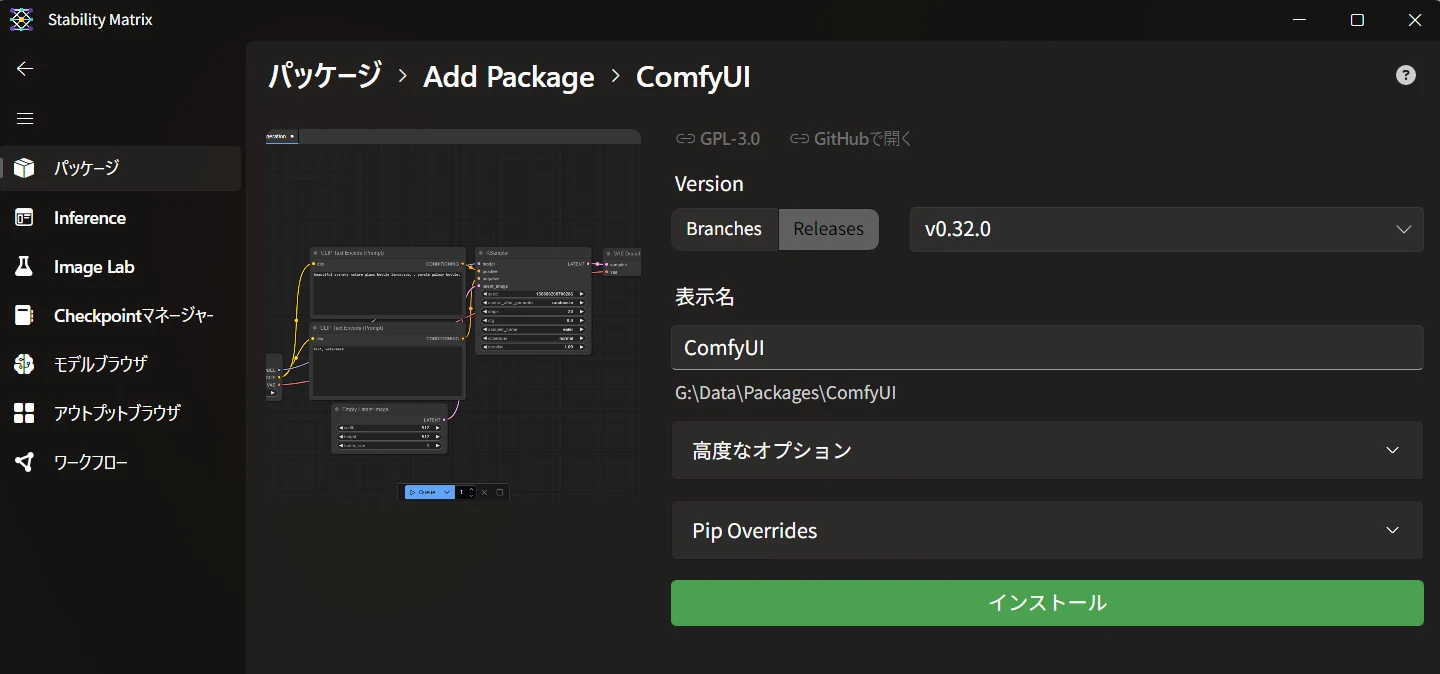Click the chevron on Pip Overrides
This screenshot has height=674, width=1440.
(x=1393, y=530)
